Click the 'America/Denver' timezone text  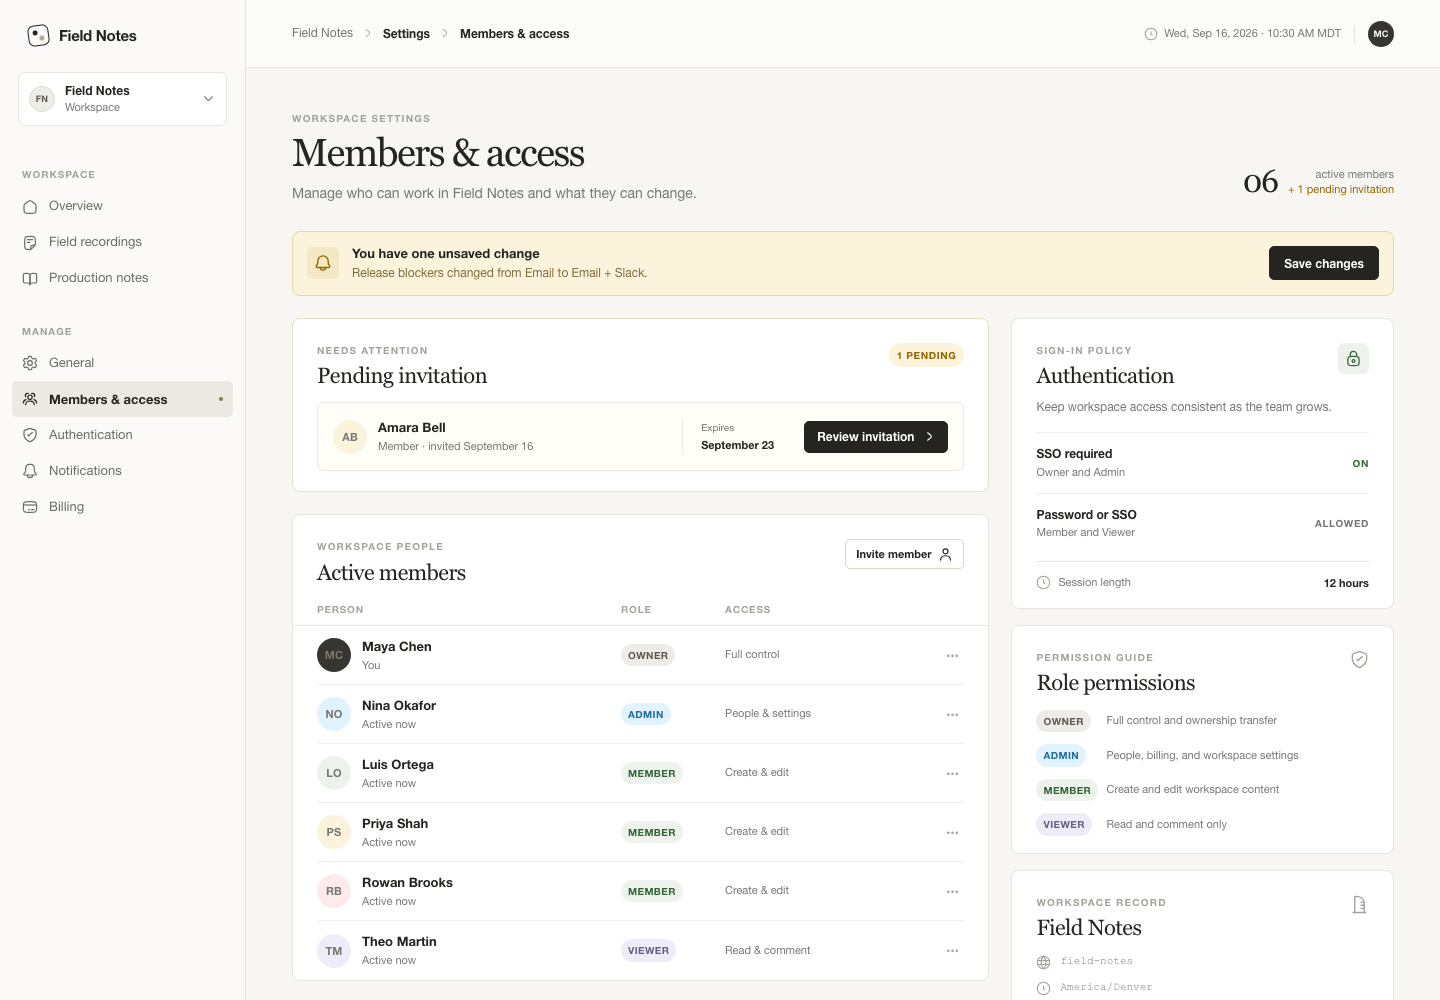click(1106, 987)
